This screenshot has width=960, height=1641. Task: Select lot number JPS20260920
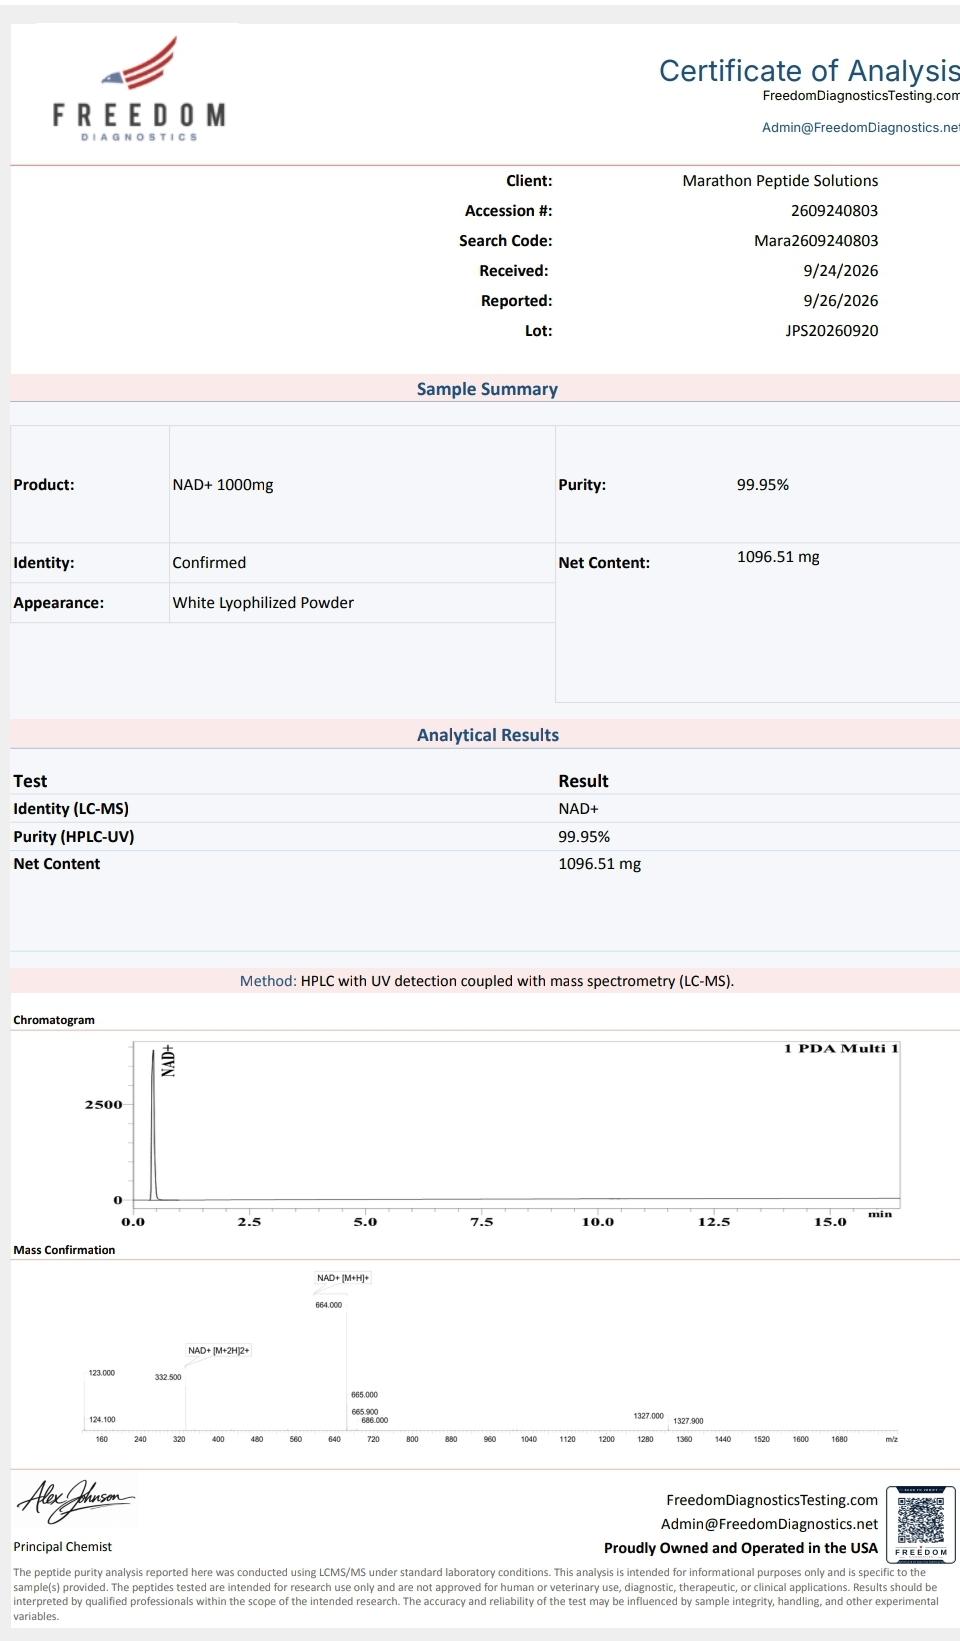(831, 331)
